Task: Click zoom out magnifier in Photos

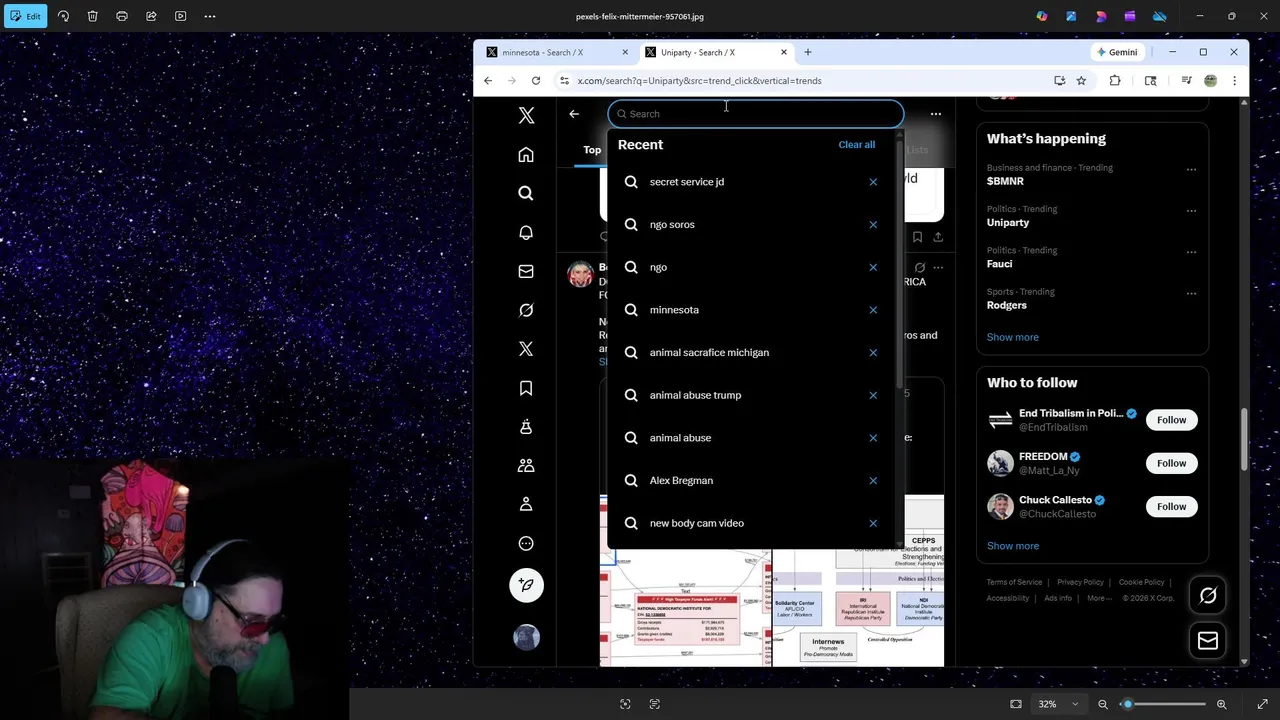Action: [x=1103, y=704]
